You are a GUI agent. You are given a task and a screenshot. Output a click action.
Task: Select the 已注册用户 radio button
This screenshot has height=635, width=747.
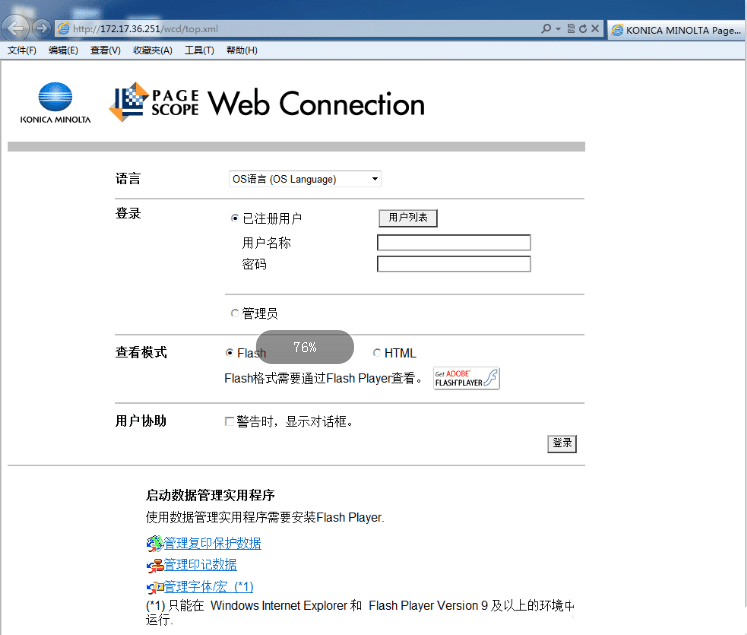click(x=234, y=218)
